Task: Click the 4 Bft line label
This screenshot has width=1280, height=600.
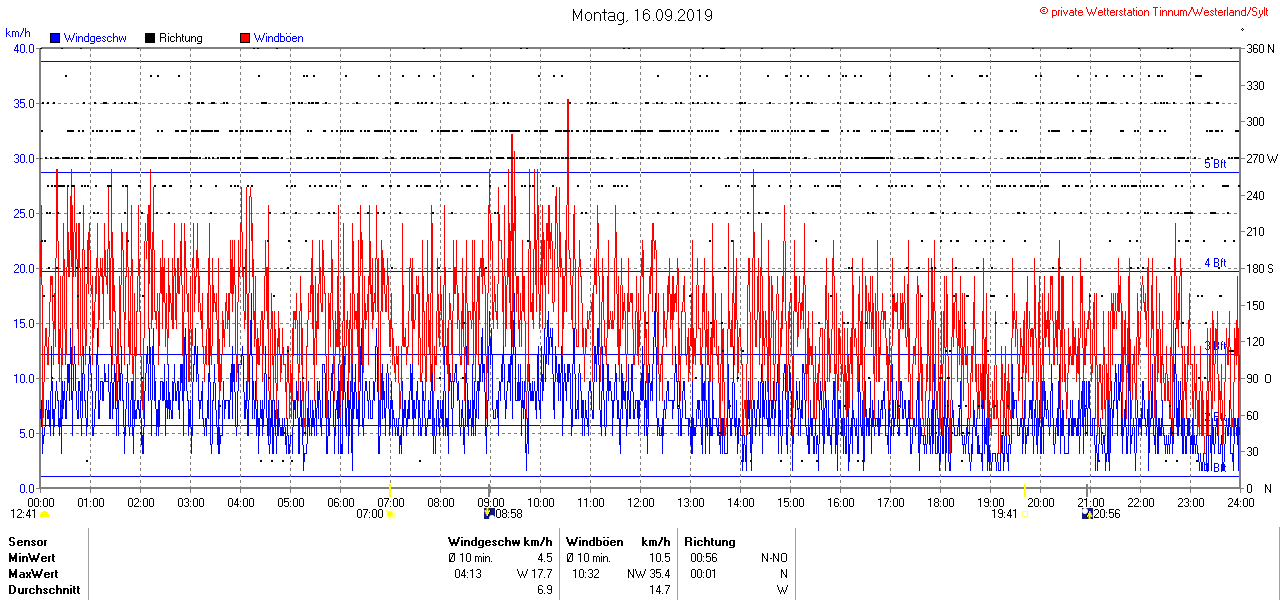Action: (1215, 263)
